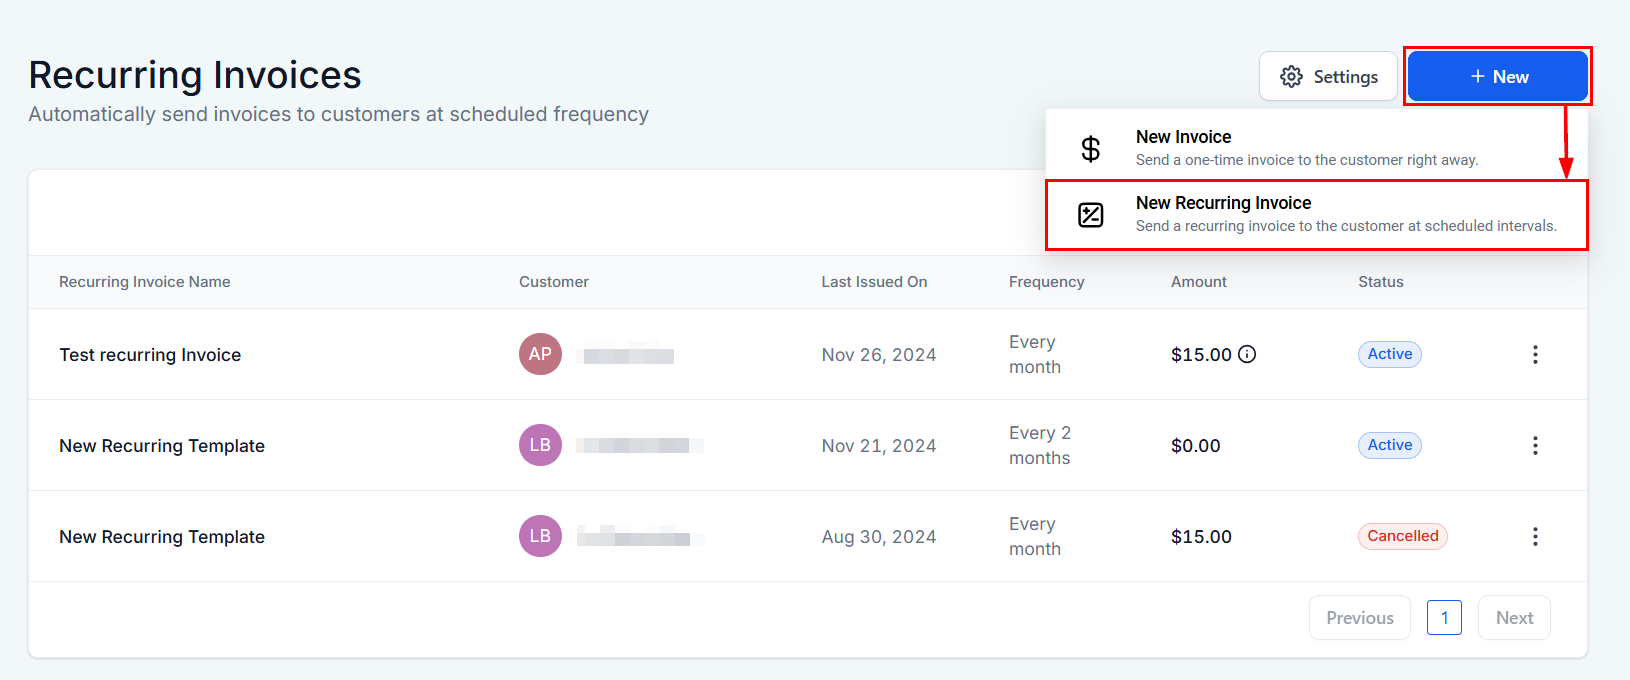This screenshot has width=1630, height=680.
Task: Click Every month frequency in Aug 30 row
Action: [x=1035, y=536]
